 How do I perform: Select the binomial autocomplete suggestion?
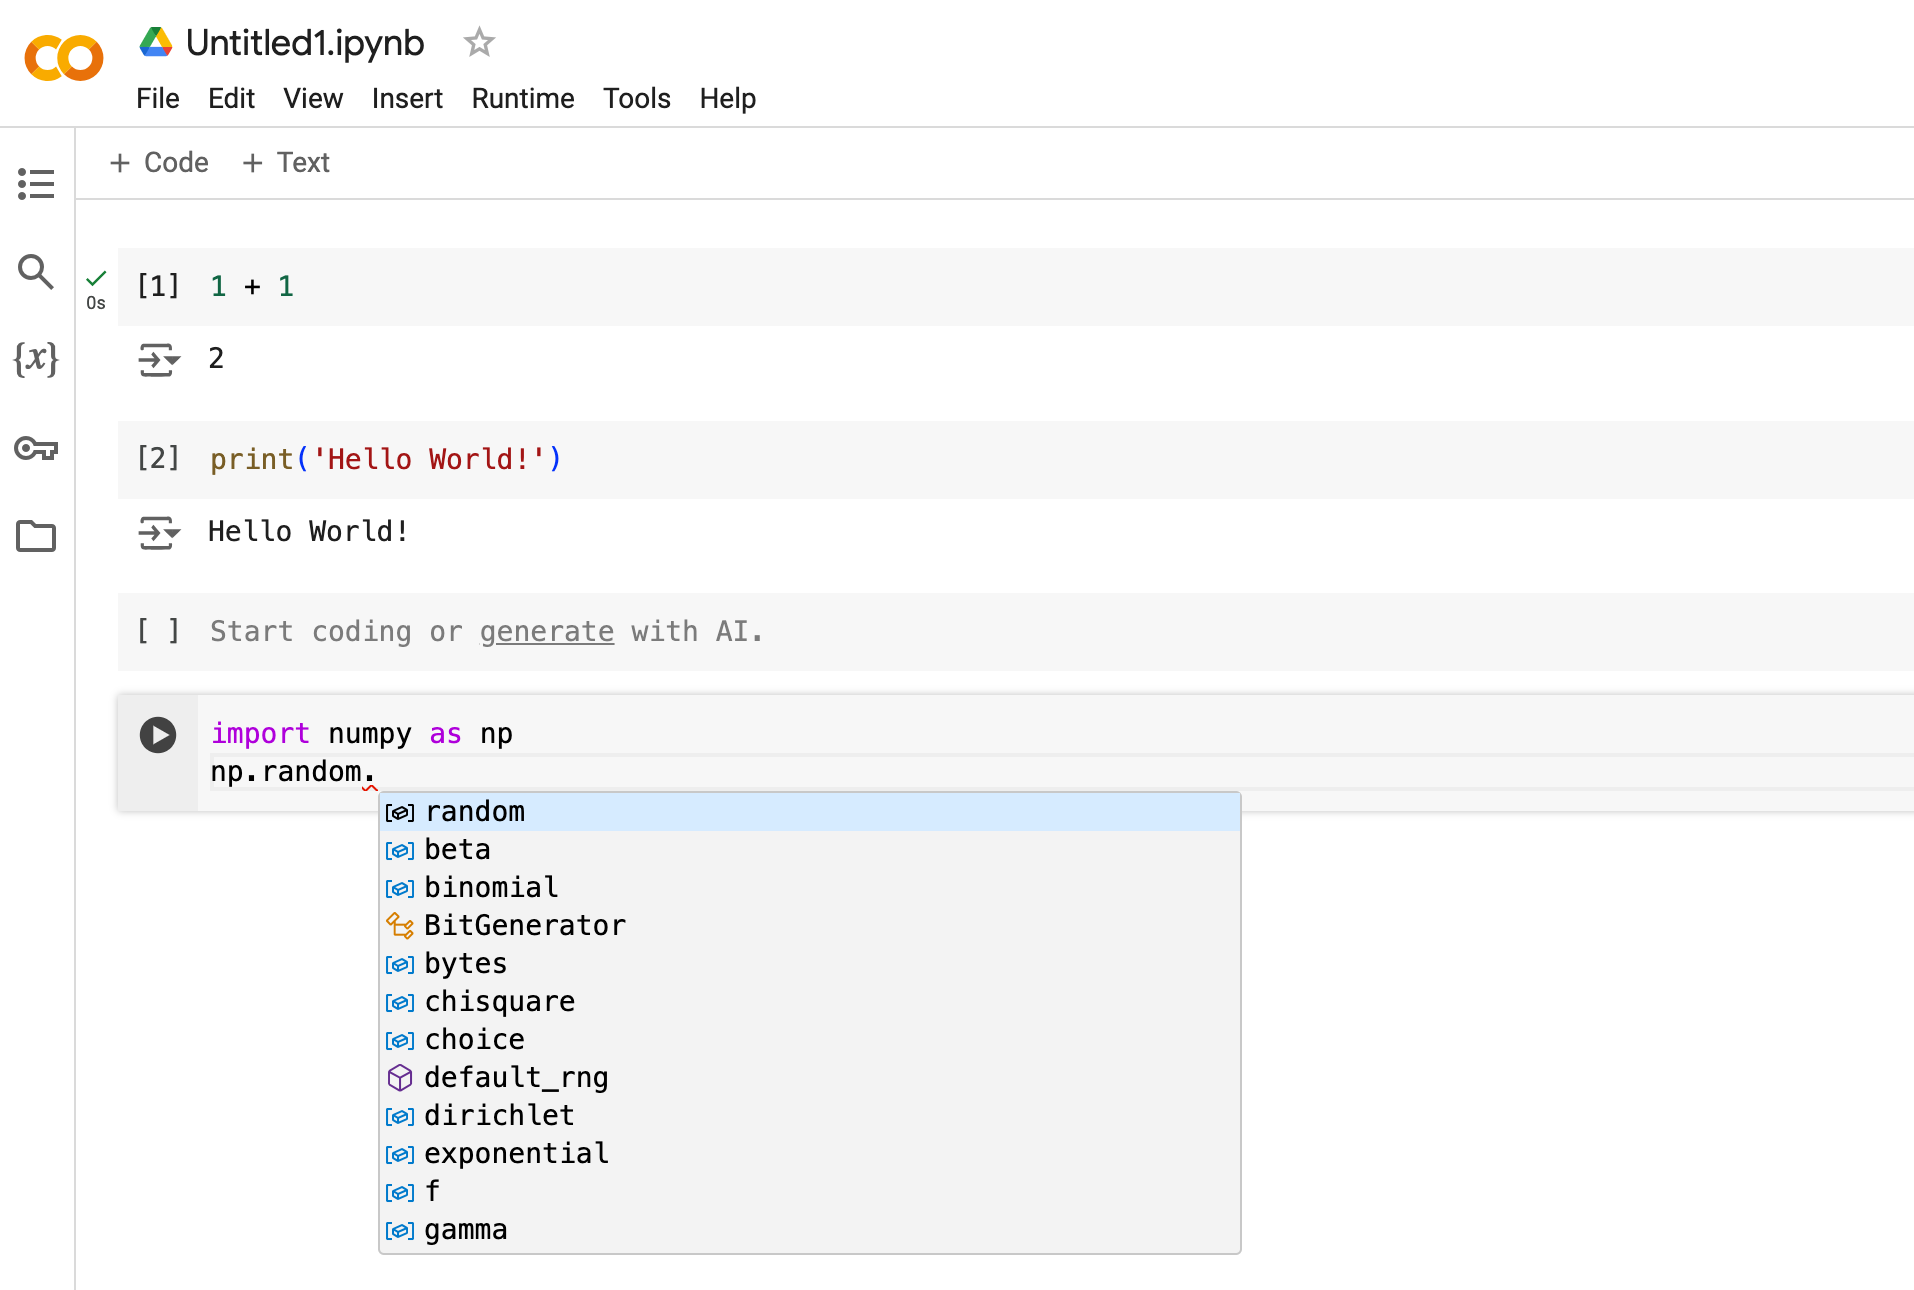pos(810,888)
